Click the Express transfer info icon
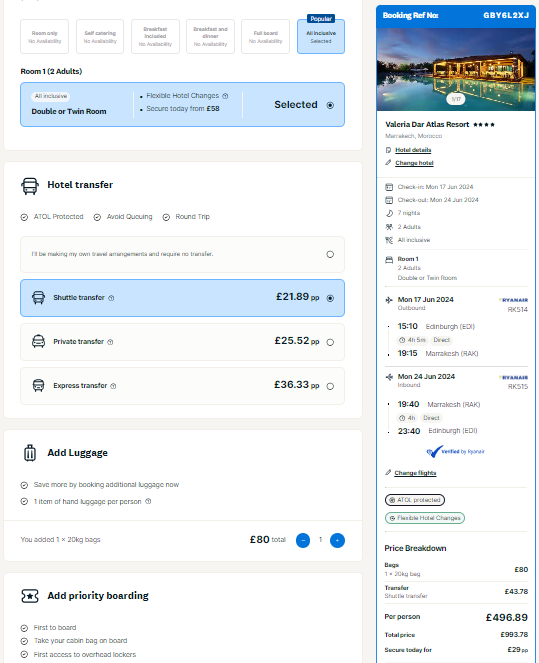Viewport: 539px width, 663px height. point(113,386)
